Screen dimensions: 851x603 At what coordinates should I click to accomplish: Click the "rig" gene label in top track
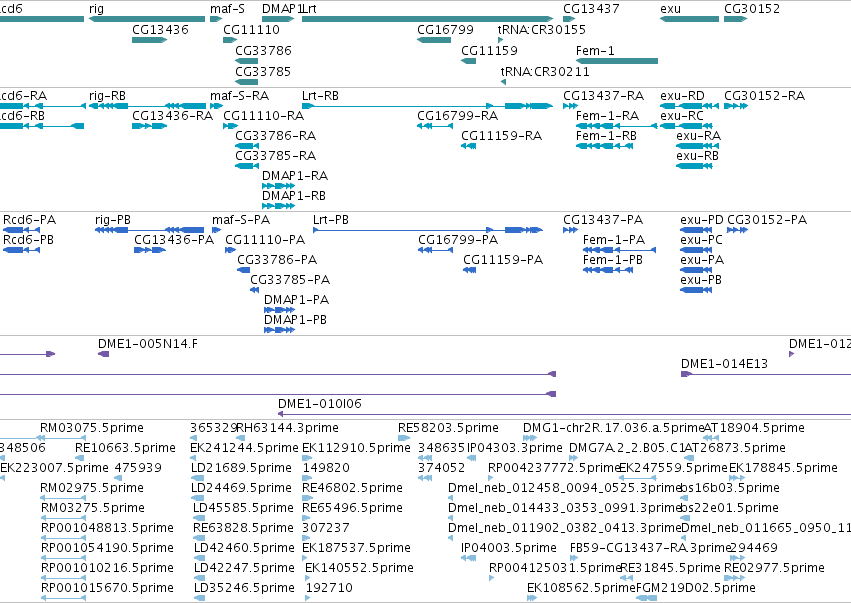(96, 9)
